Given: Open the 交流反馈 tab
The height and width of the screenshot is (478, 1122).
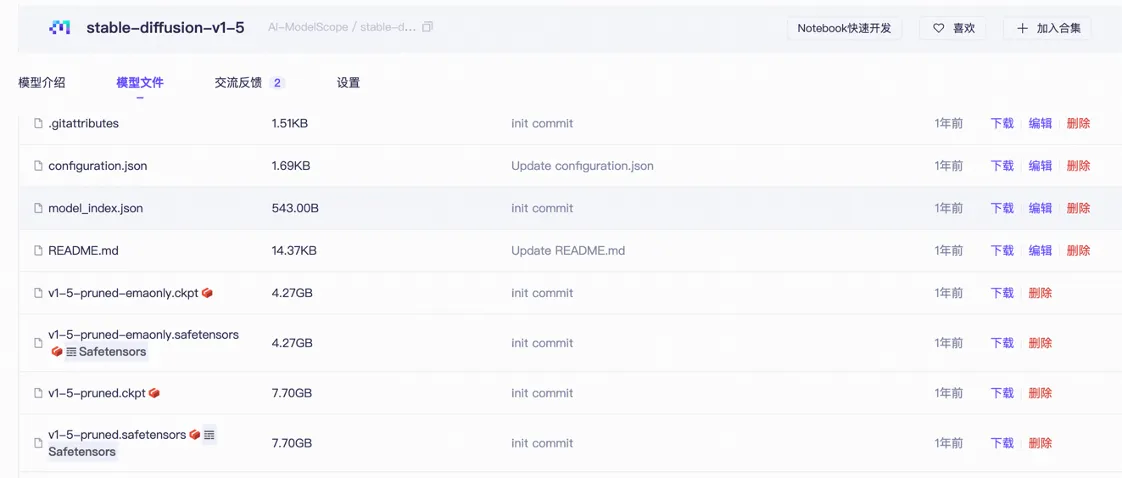Looking at the screenshot, I should coord(238,83).
